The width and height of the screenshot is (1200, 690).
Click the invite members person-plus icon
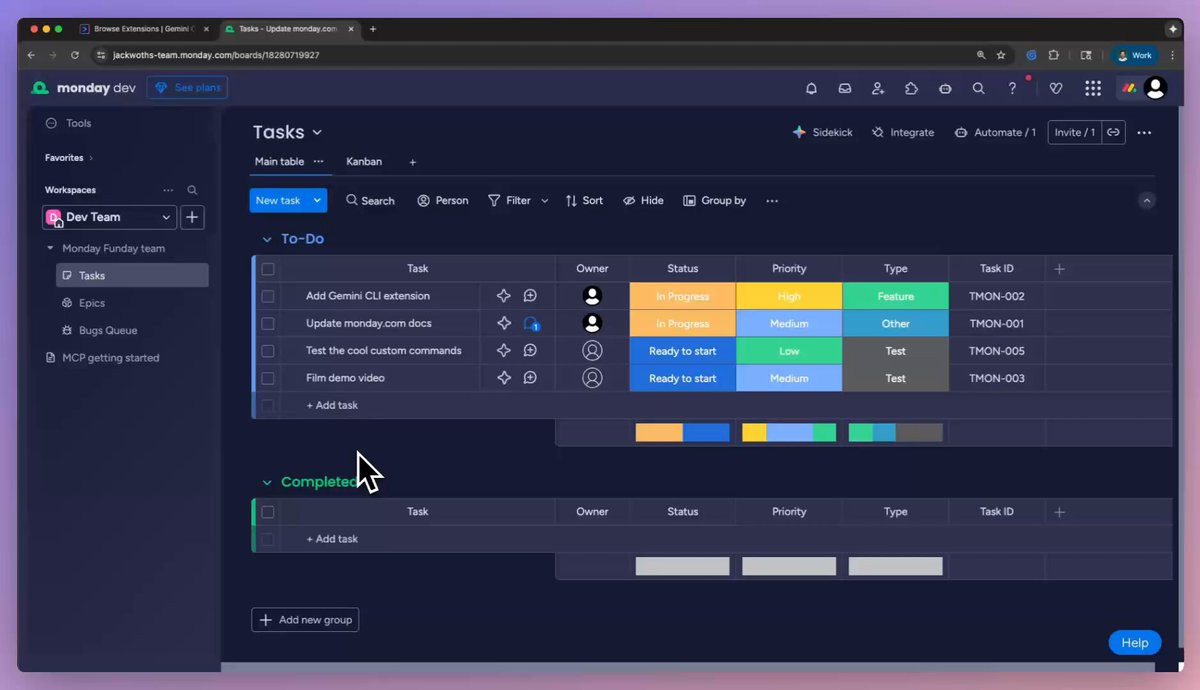[878, 88]
